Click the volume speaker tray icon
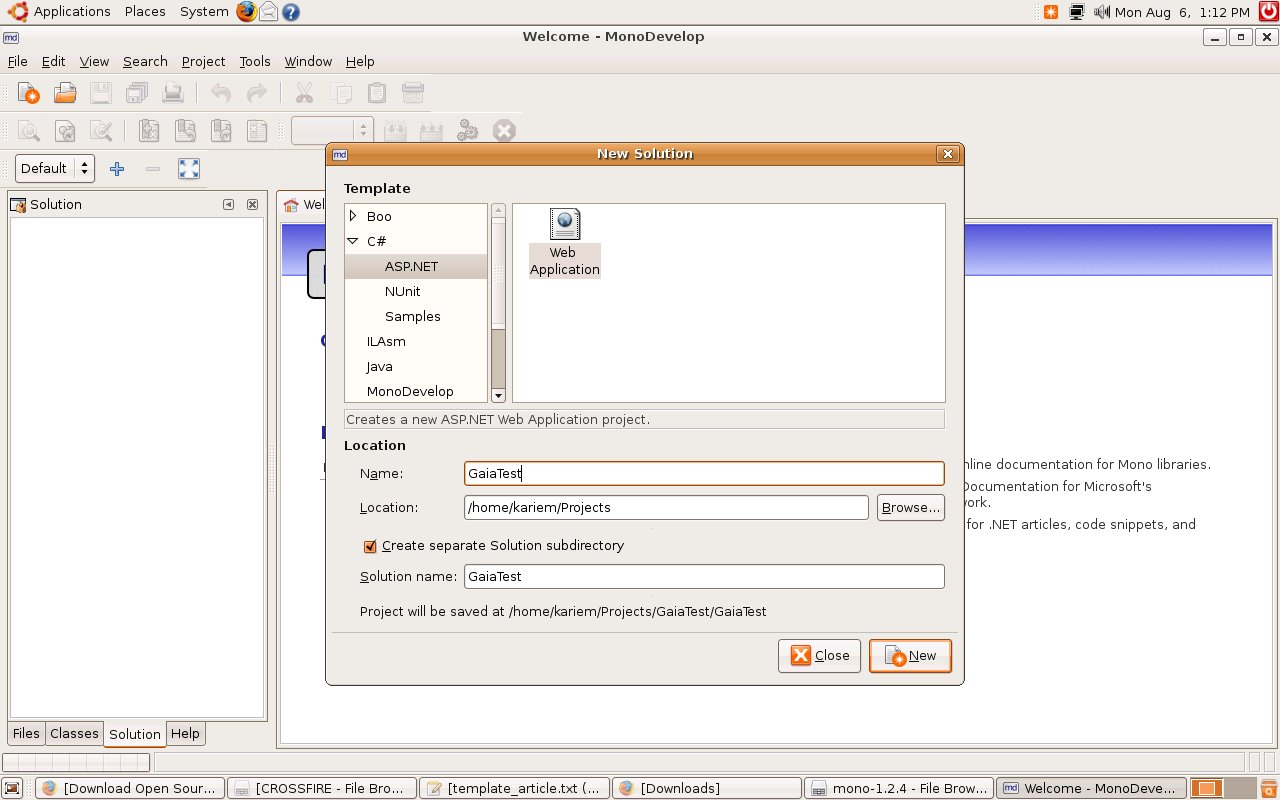The width and height of the screenshot is (1280, 800). click(1102, 12)
